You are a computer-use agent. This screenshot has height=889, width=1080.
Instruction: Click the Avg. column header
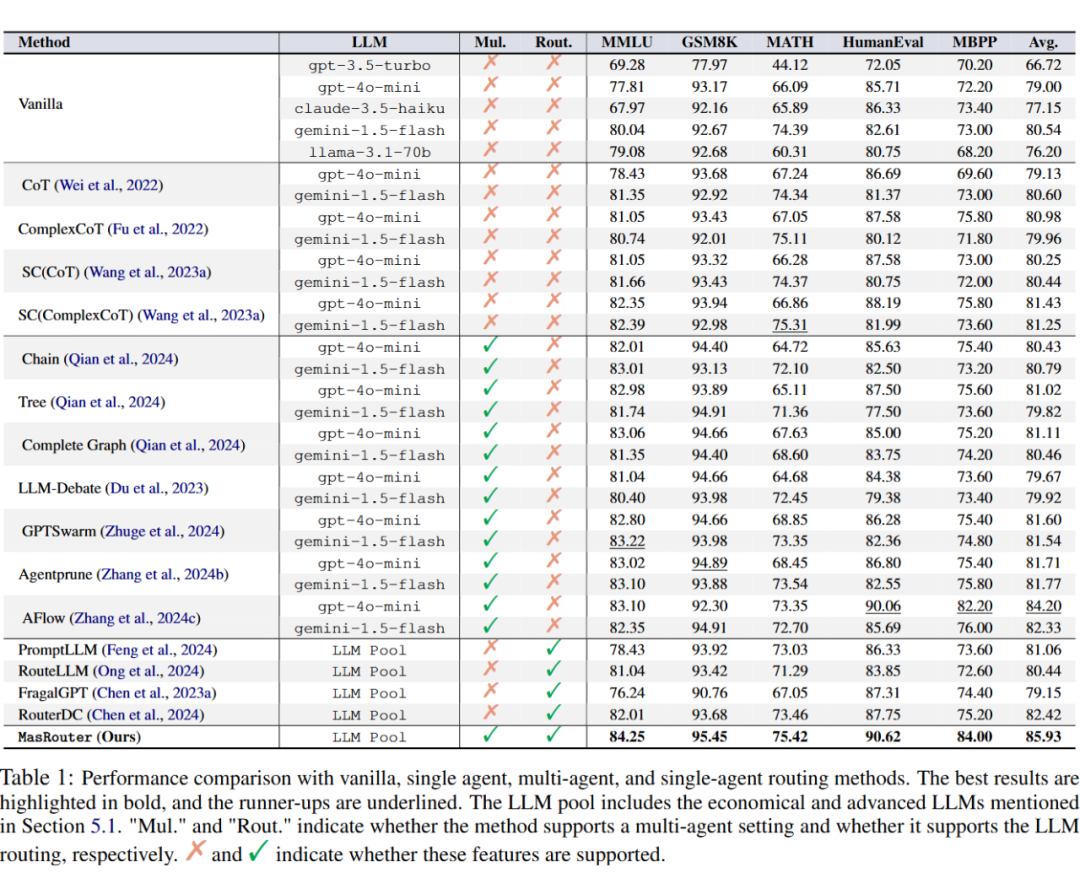pos(1043,42)
